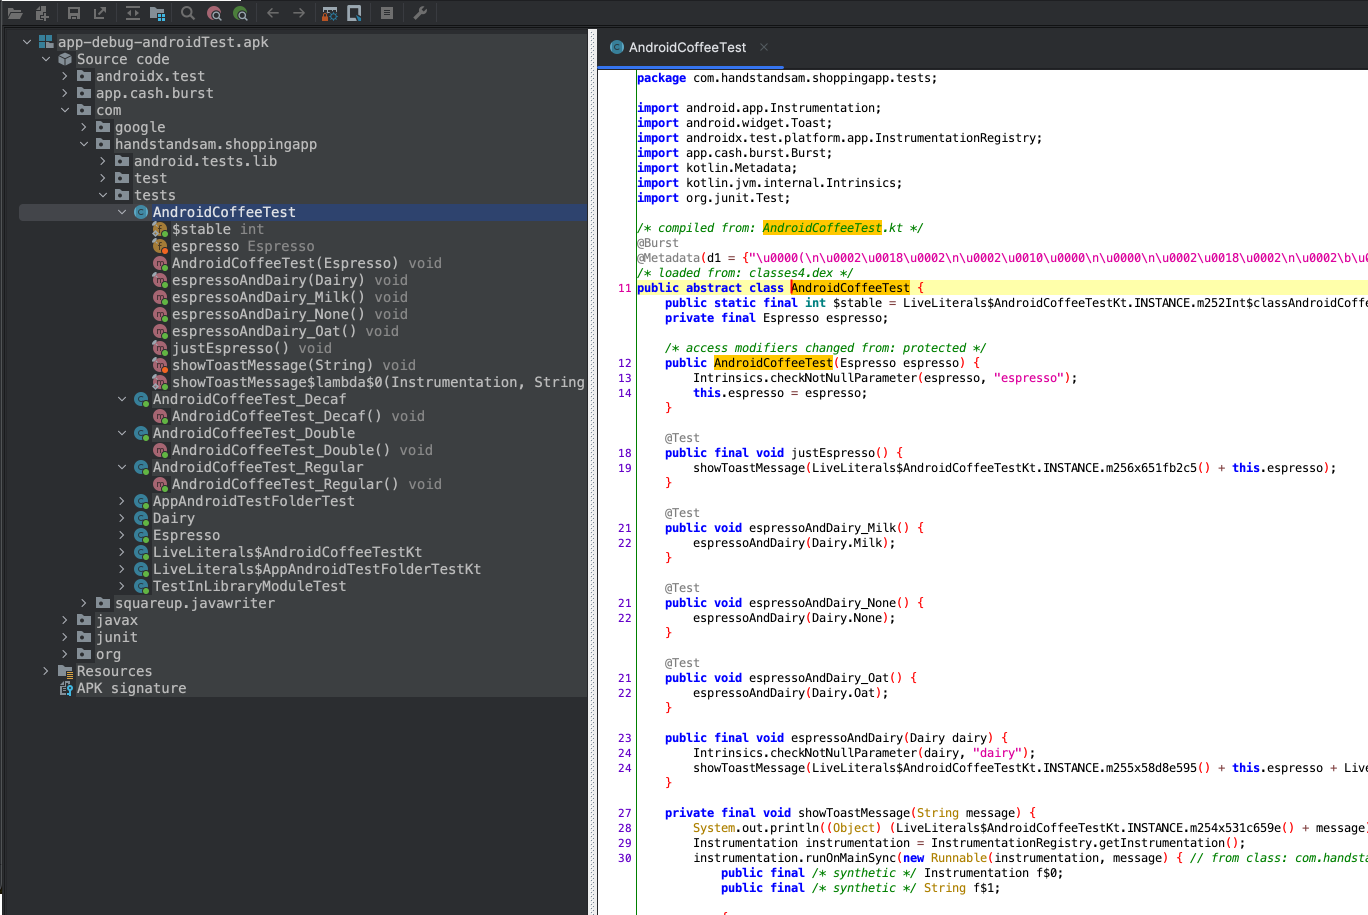Screen dimensions: 1368x915
Task: Open the log viewer icon
Action: (x=387, y=13)
